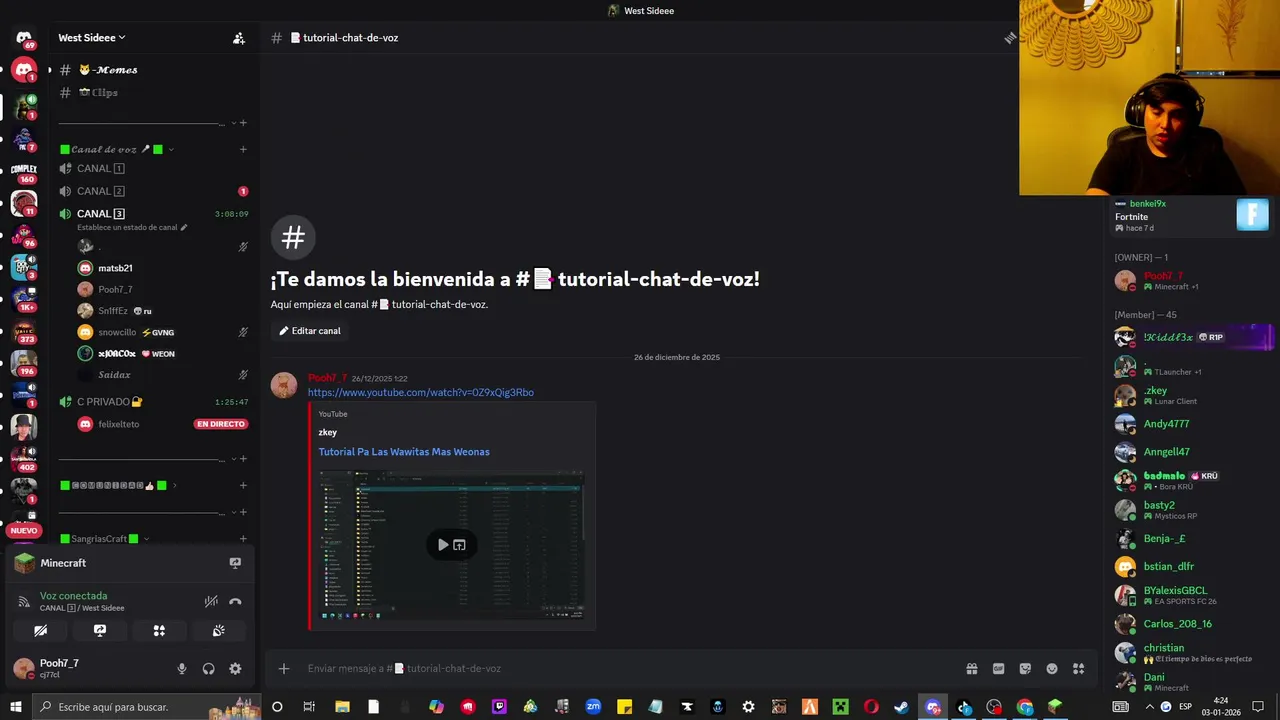Open the invite people icon beside West Sideee
The width and height of the screenshot is (1280, 720).
point(239,38)
